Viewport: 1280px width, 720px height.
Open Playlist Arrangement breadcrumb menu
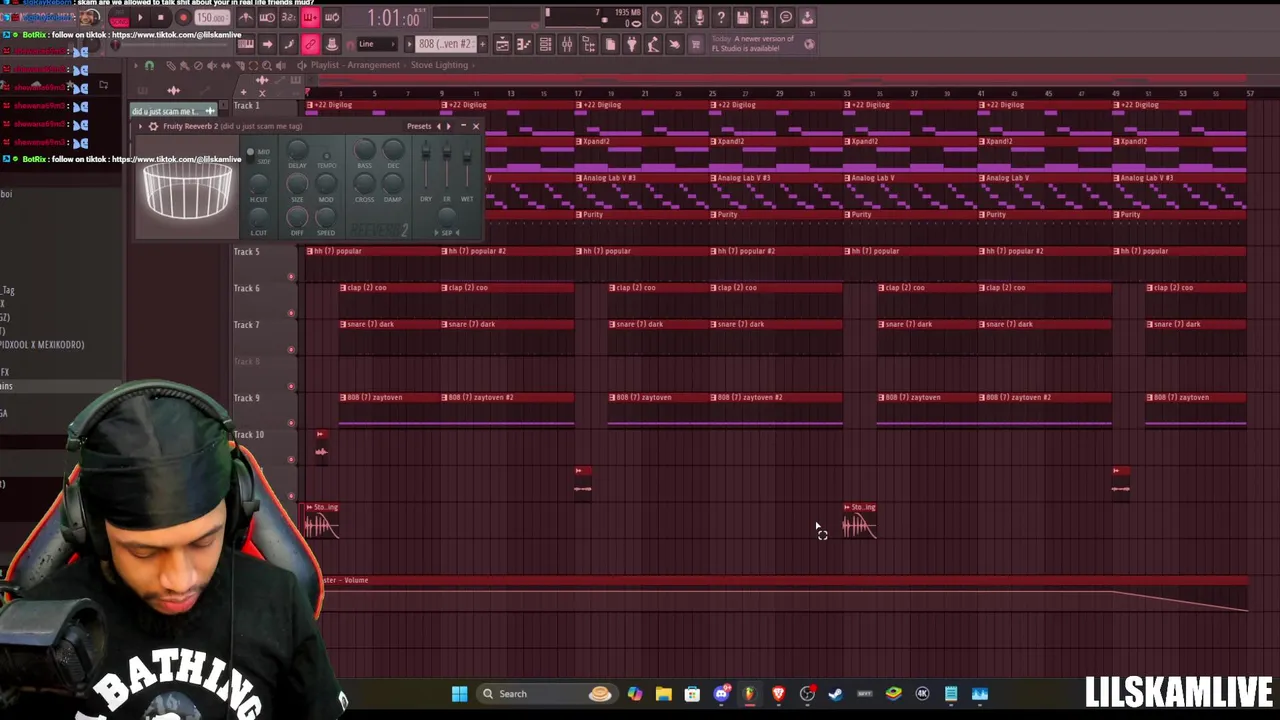[x=355, y=65]
